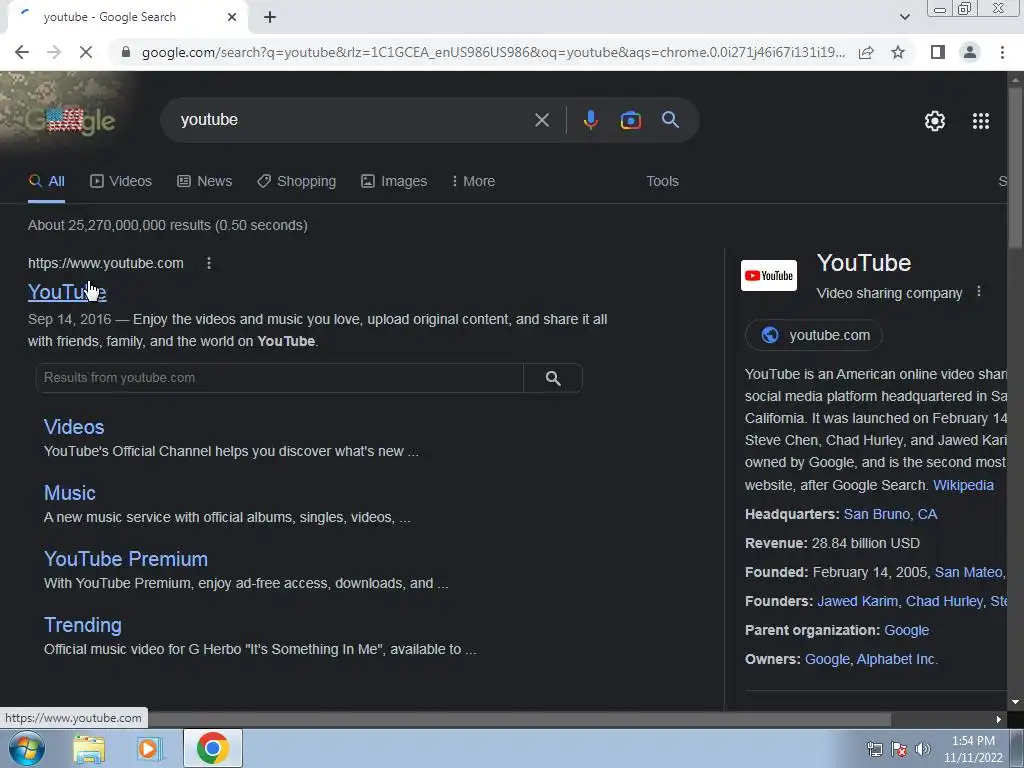
Task: Open the knowledge panel more options dots
Action: (x=978, y=292)
